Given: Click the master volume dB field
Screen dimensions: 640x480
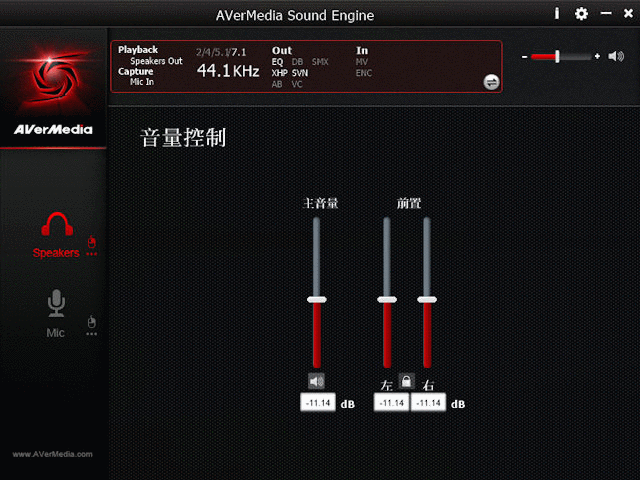Looking at the screenshot, I should [x=318, y=402].
